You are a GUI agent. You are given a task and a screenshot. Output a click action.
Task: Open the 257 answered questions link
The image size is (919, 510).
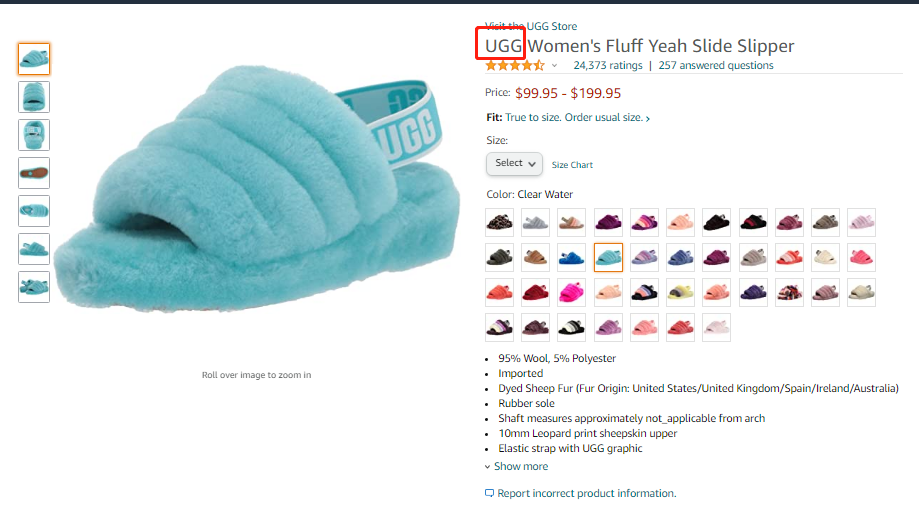pyautogui.click(x=715, y=65)
